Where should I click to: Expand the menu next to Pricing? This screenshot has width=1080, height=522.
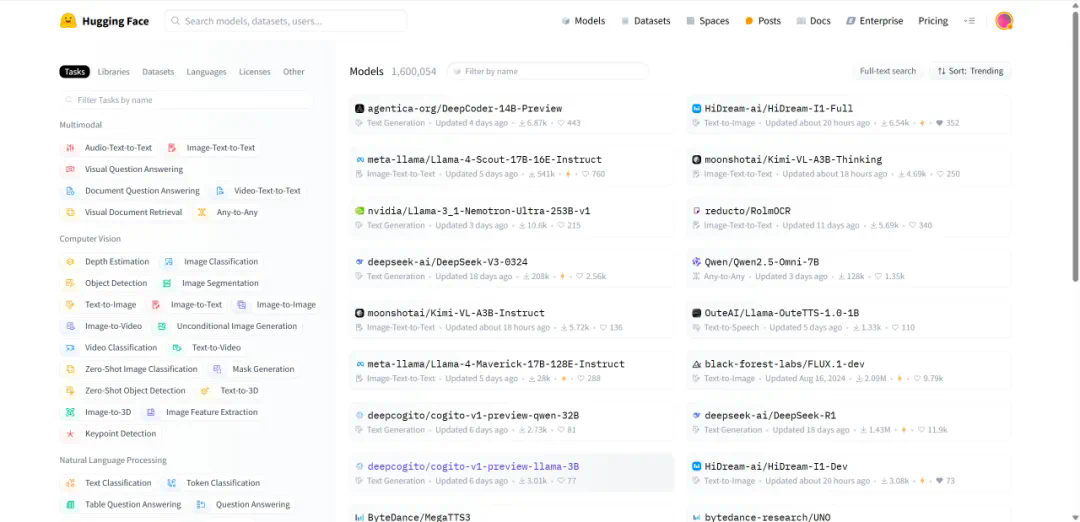pos(969,21)
